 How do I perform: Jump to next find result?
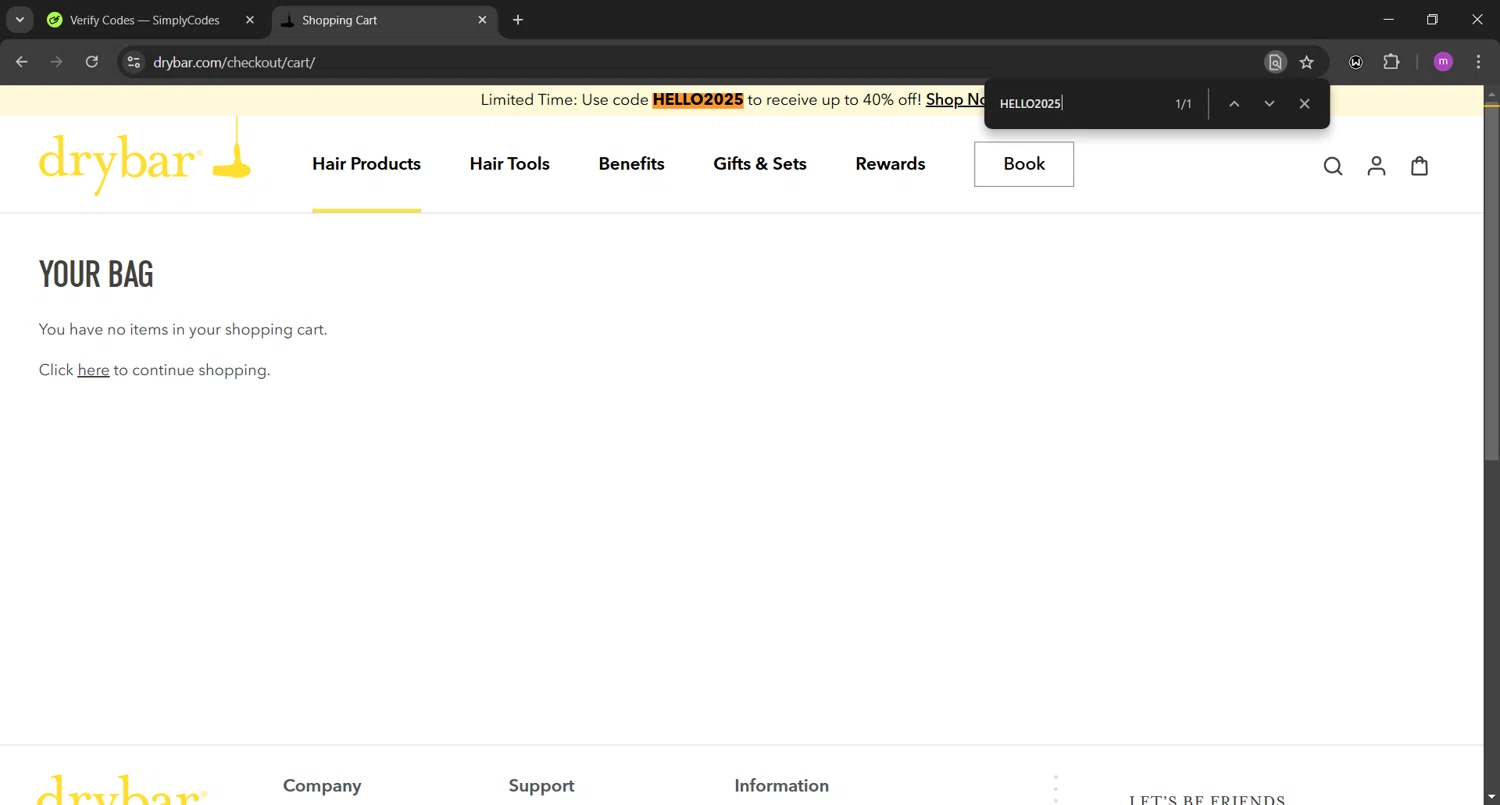pyautogui.click(x=1269, y=104)
